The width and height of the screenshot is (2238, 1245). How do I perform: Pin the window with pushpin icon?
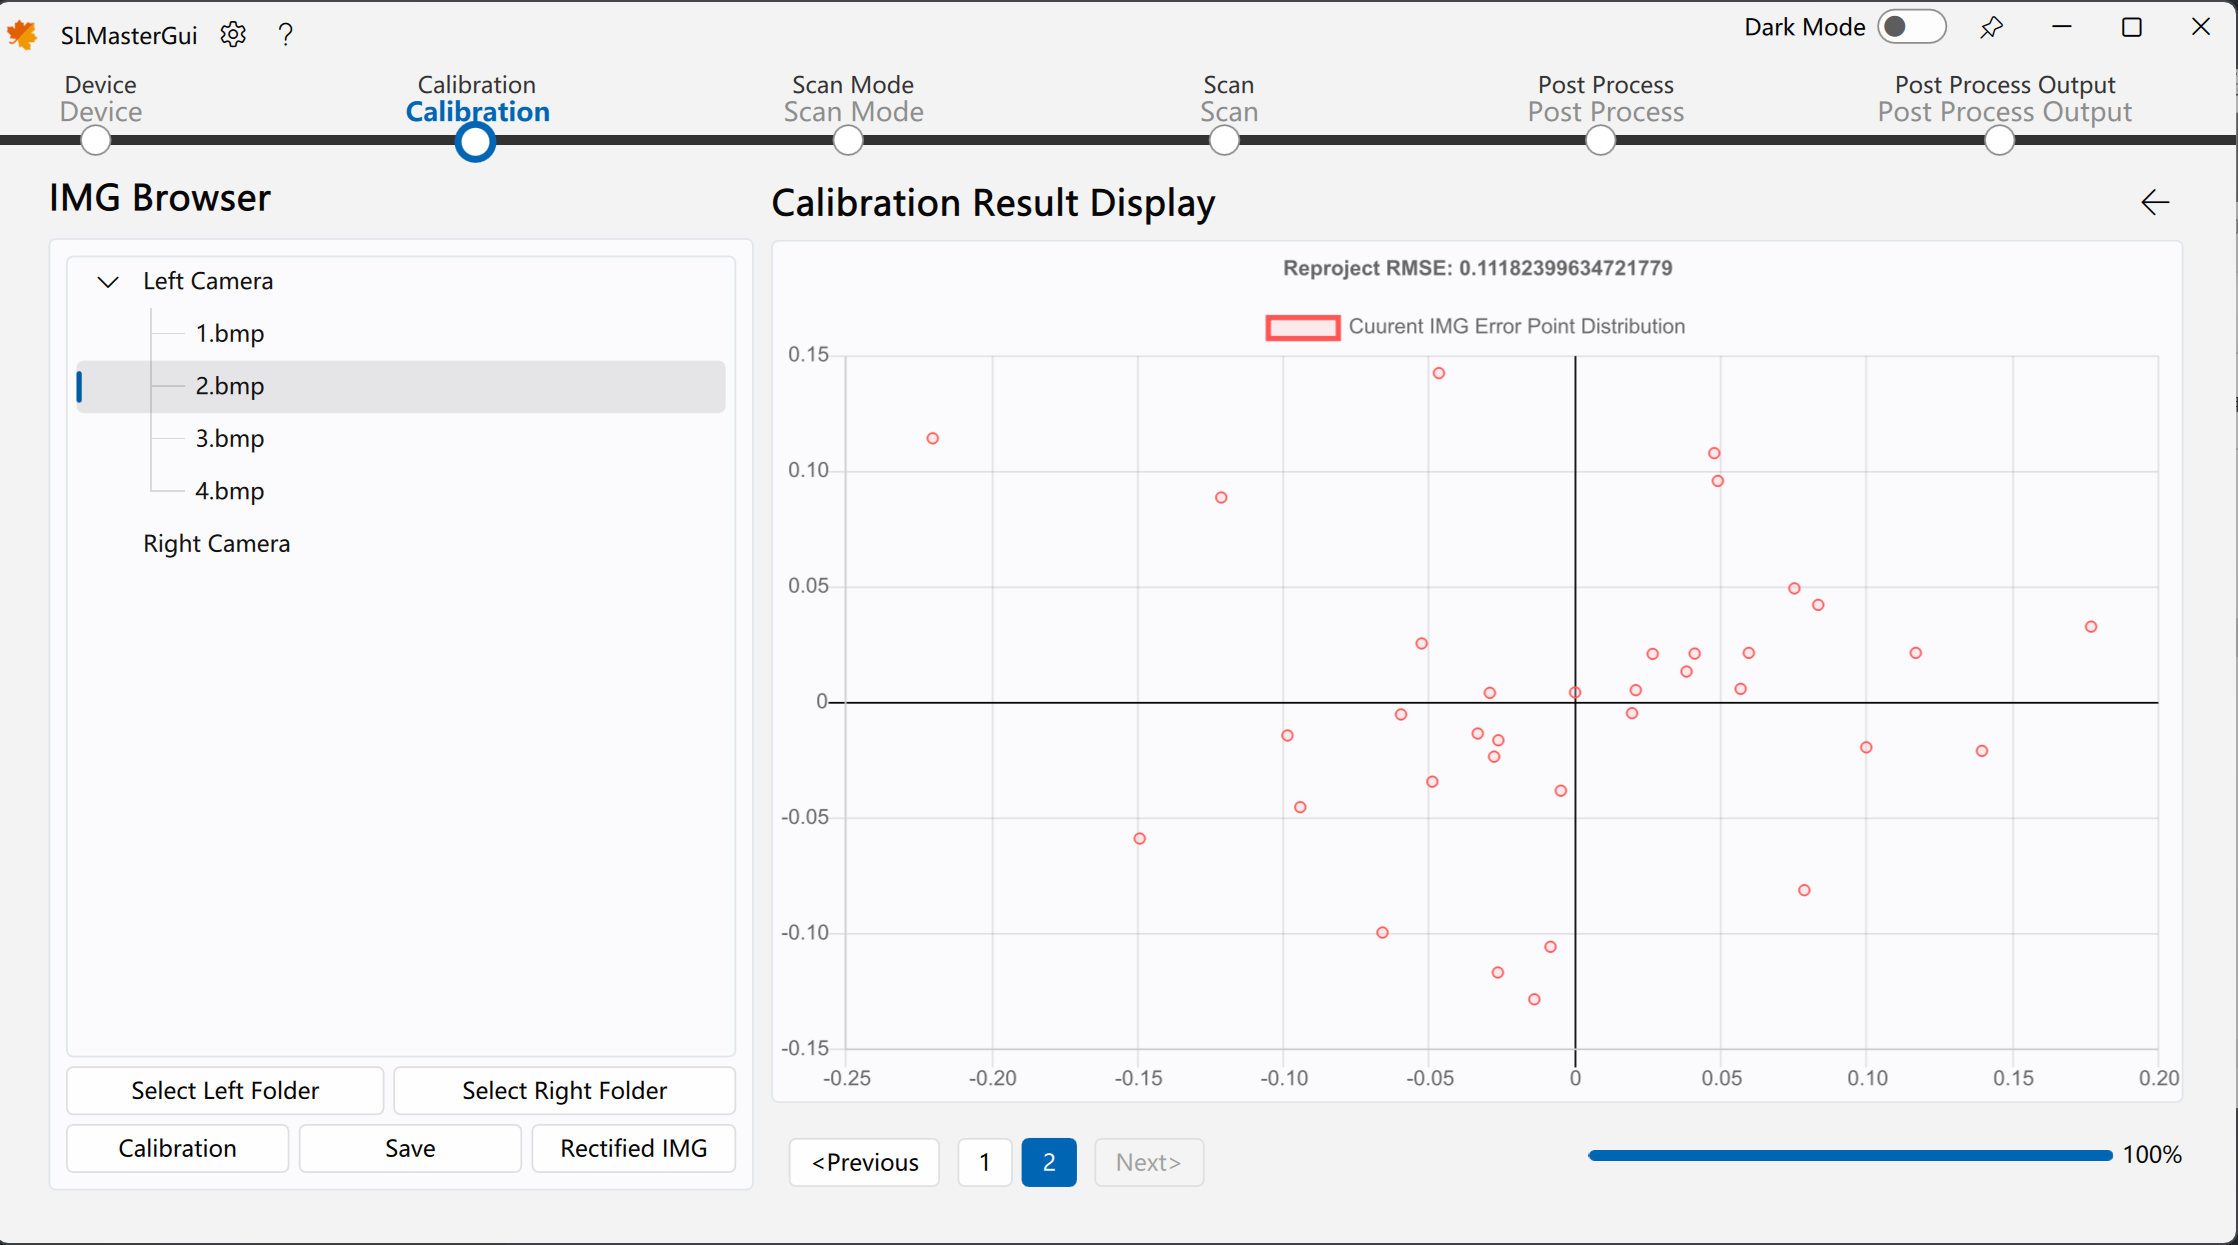pos(1991,28)
